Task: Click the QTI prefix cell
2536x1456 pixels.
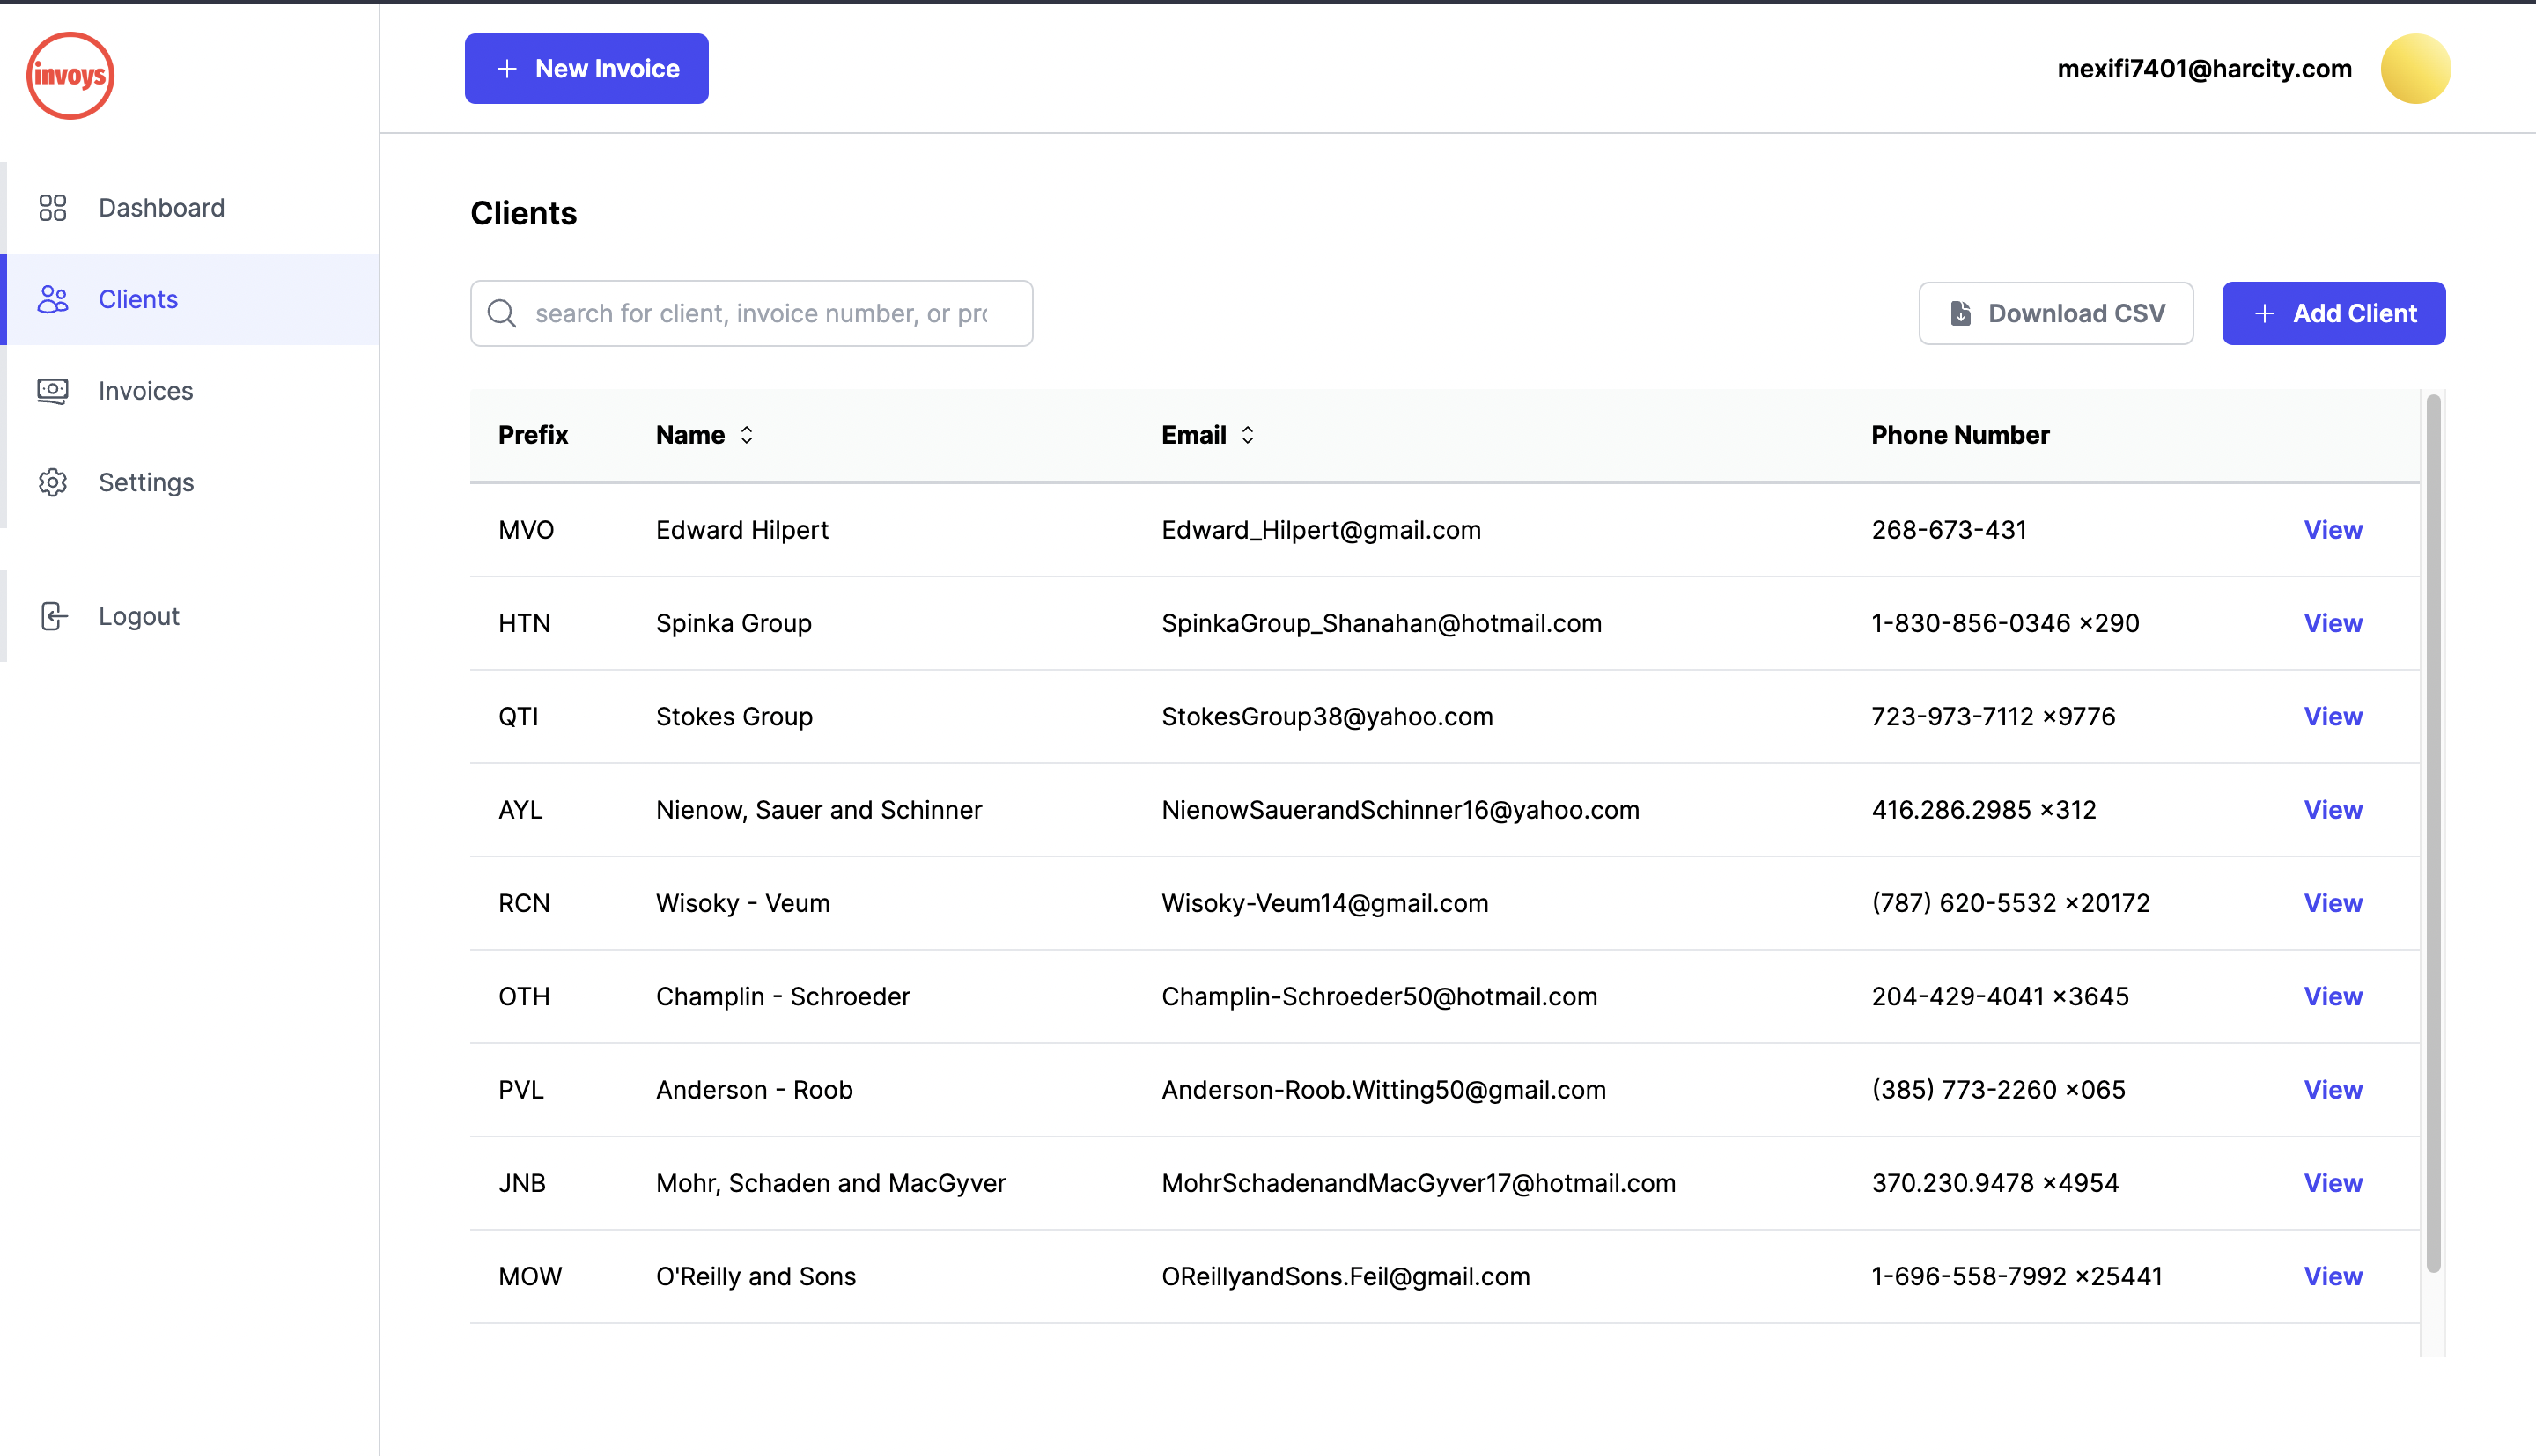Action: [518, 716]
